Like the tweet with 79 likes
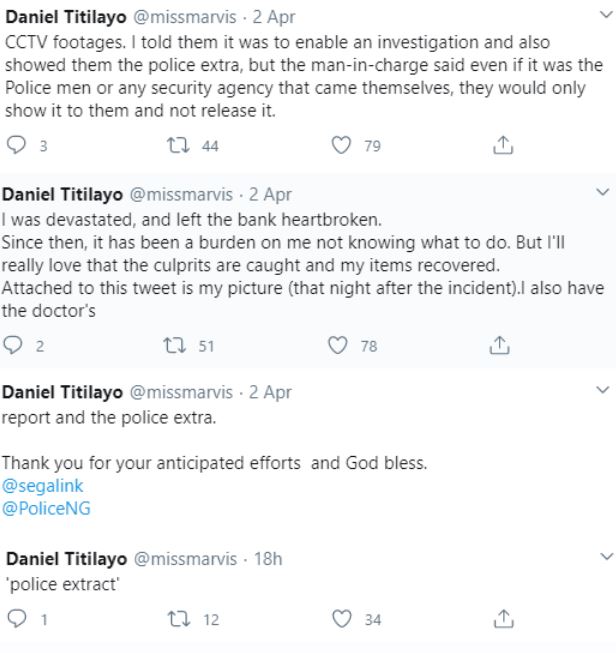Viewport: 616px width, 653px height. 342,146
